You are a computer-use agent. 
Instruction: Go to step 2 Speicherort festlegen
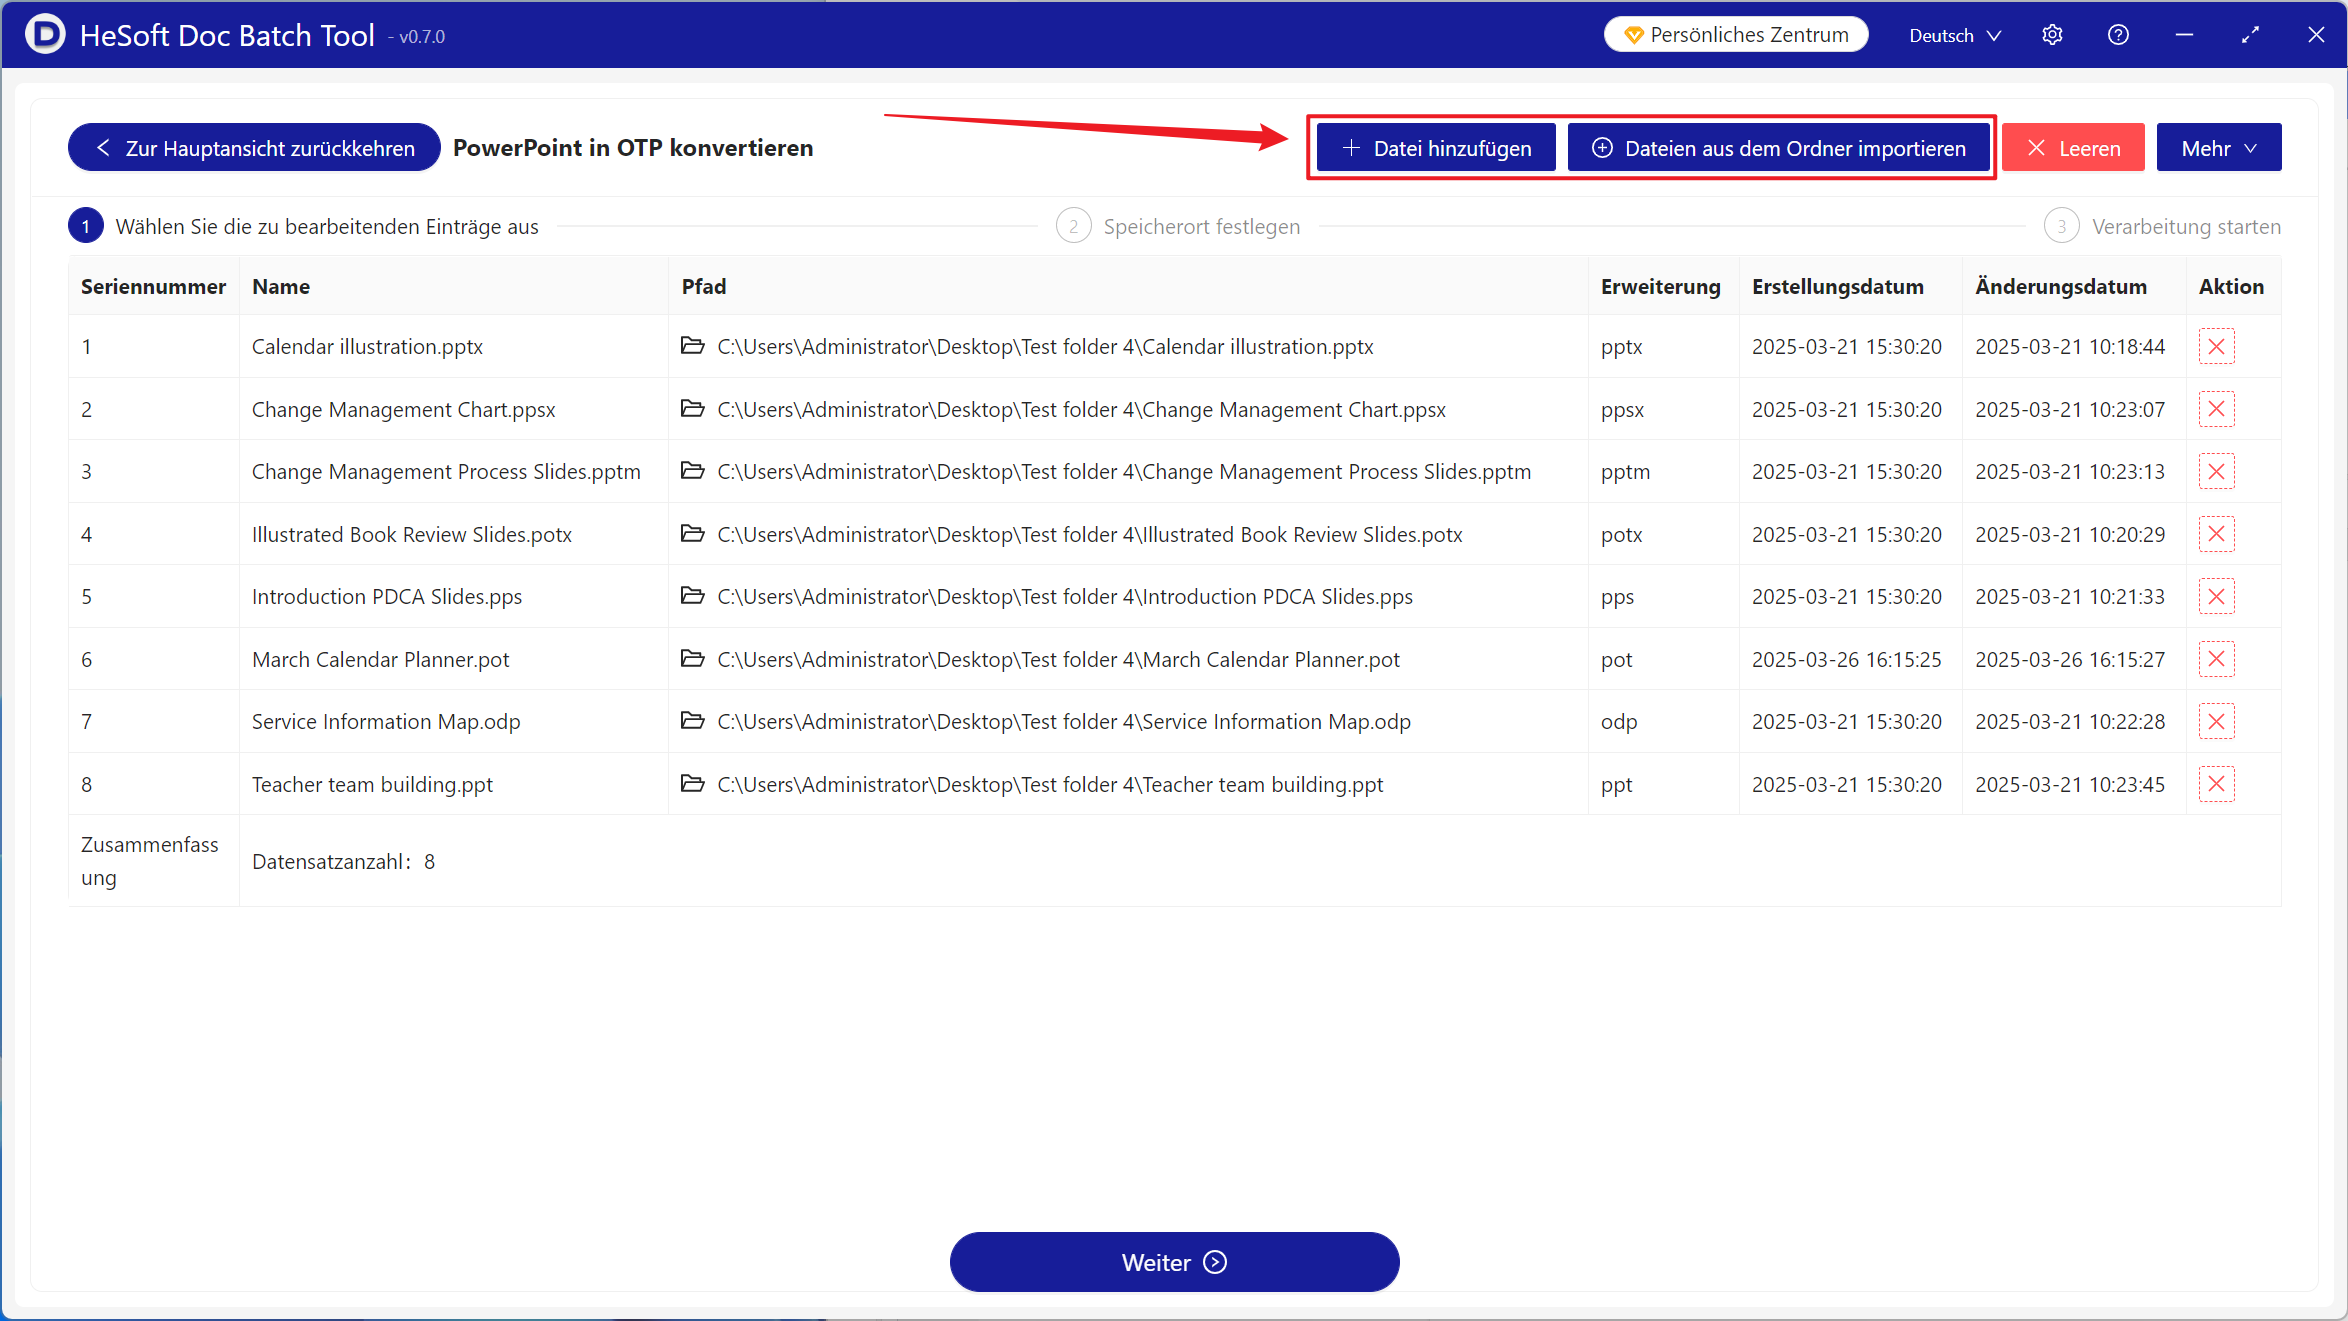[x=1178, y=226]
